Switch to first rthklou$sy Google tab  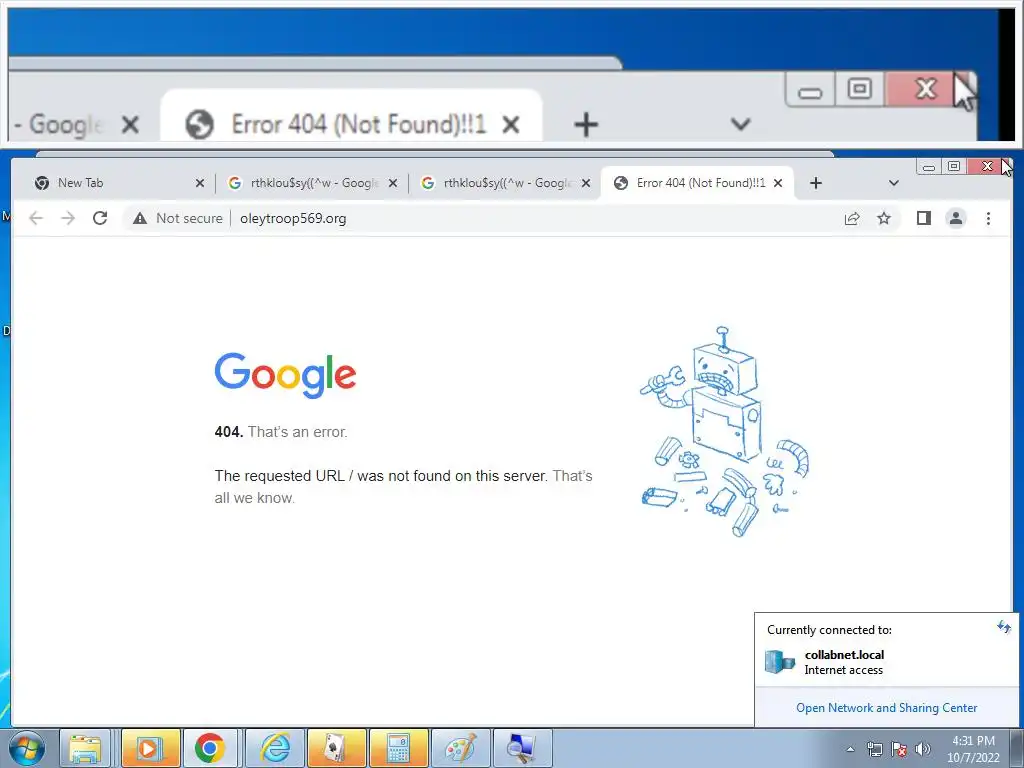pyautogui.click(x=312, y=183)
